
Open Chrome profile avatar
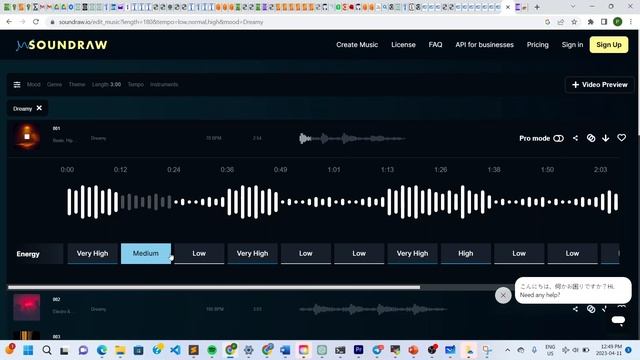618,22
